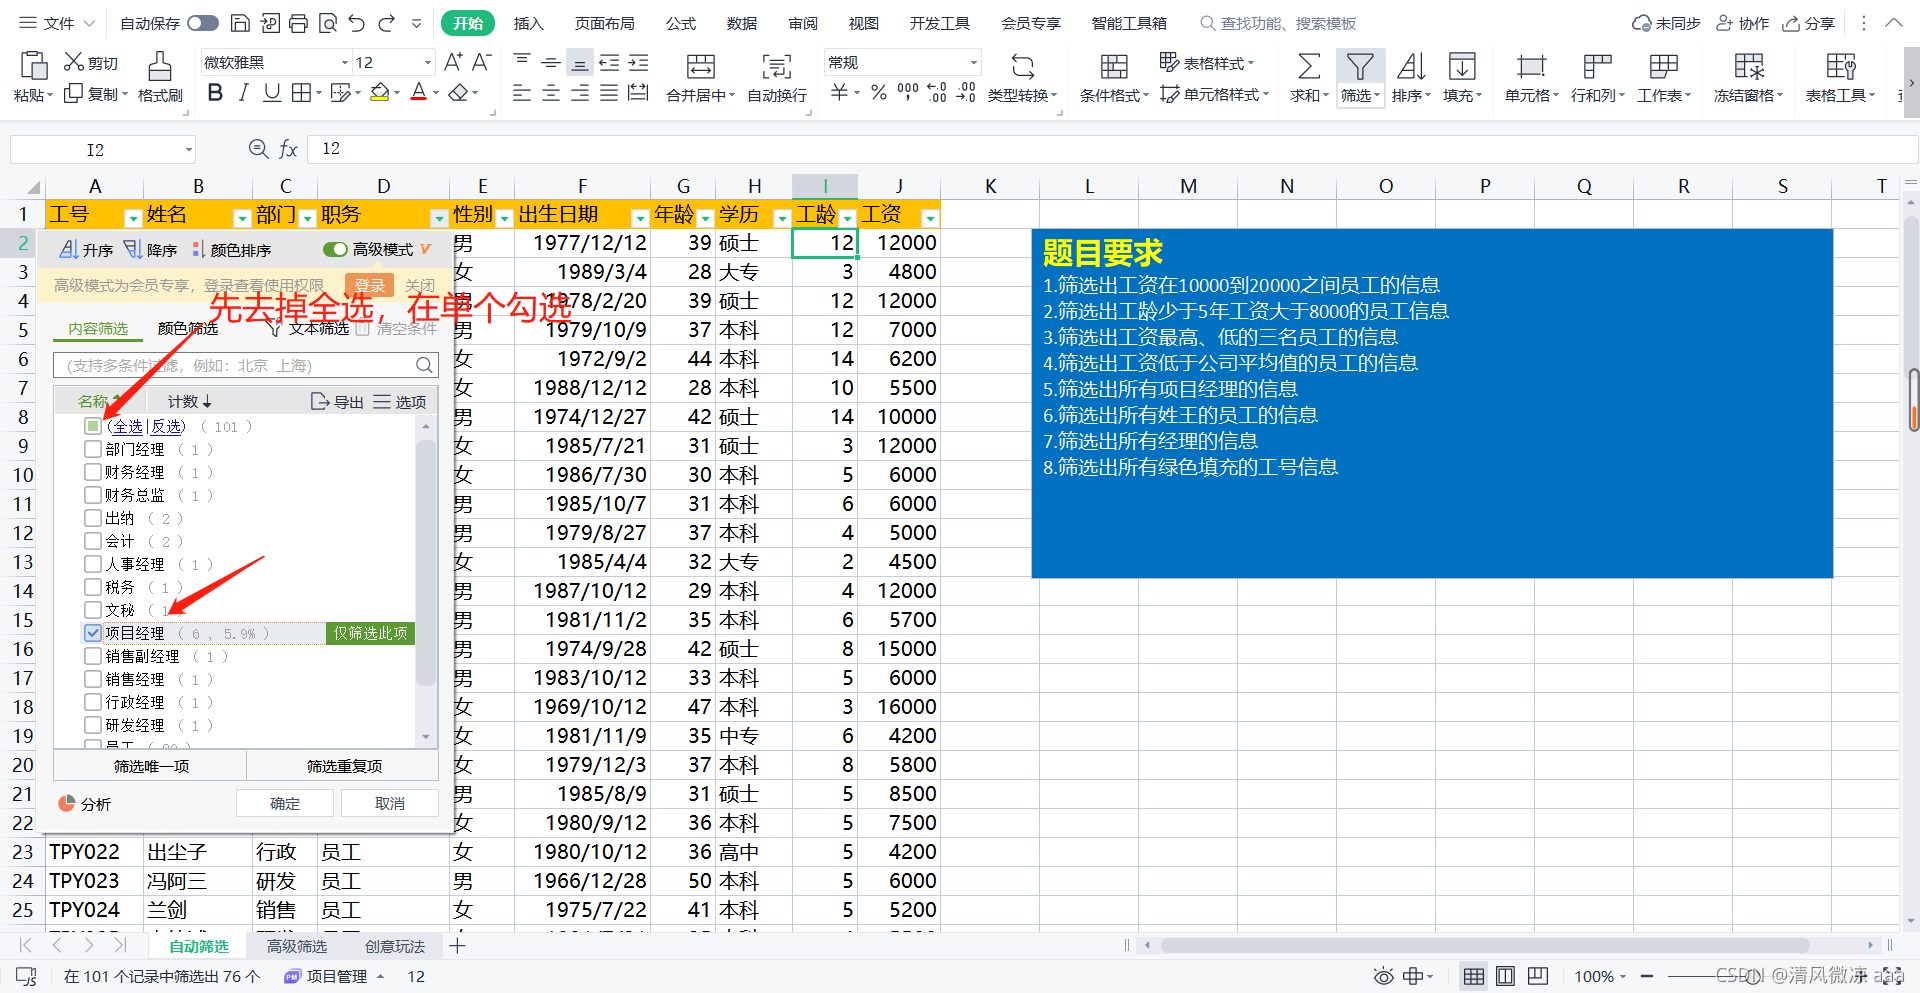Open the font size dropdown
This screenshot has height=993, width=1920.
click(428, 62)
